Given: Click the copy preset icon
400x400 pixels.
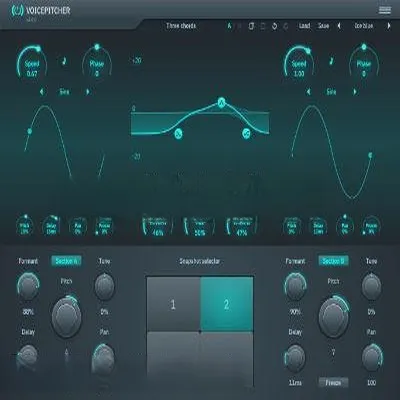Looking at the screenshot, I should tap(251, 26).
